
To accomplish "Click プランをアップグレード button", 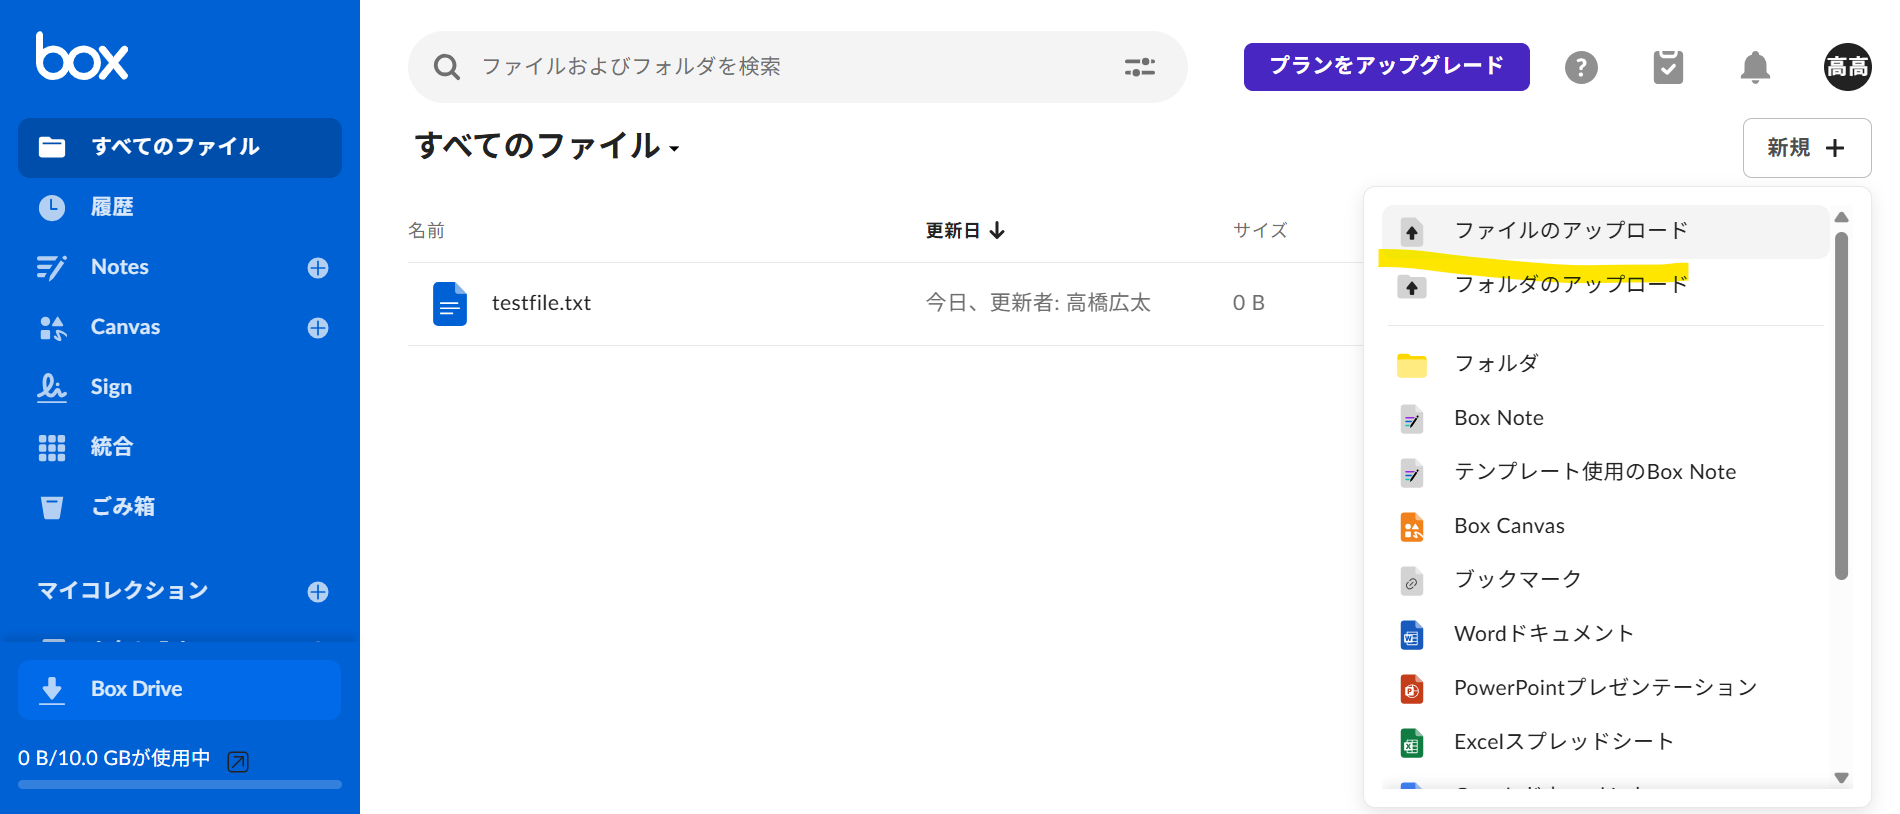I will (1386, 67).
